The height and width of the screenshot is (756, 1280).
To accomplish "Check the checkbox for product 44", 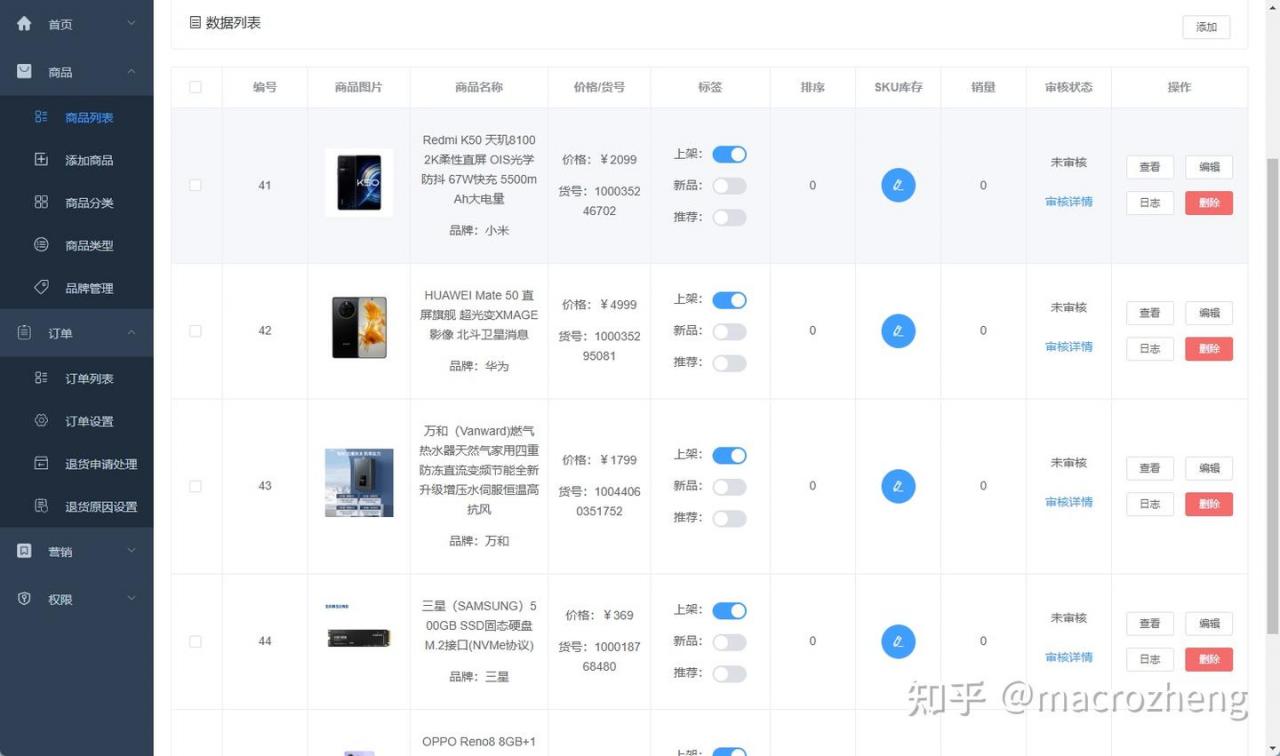I will 195,641.
